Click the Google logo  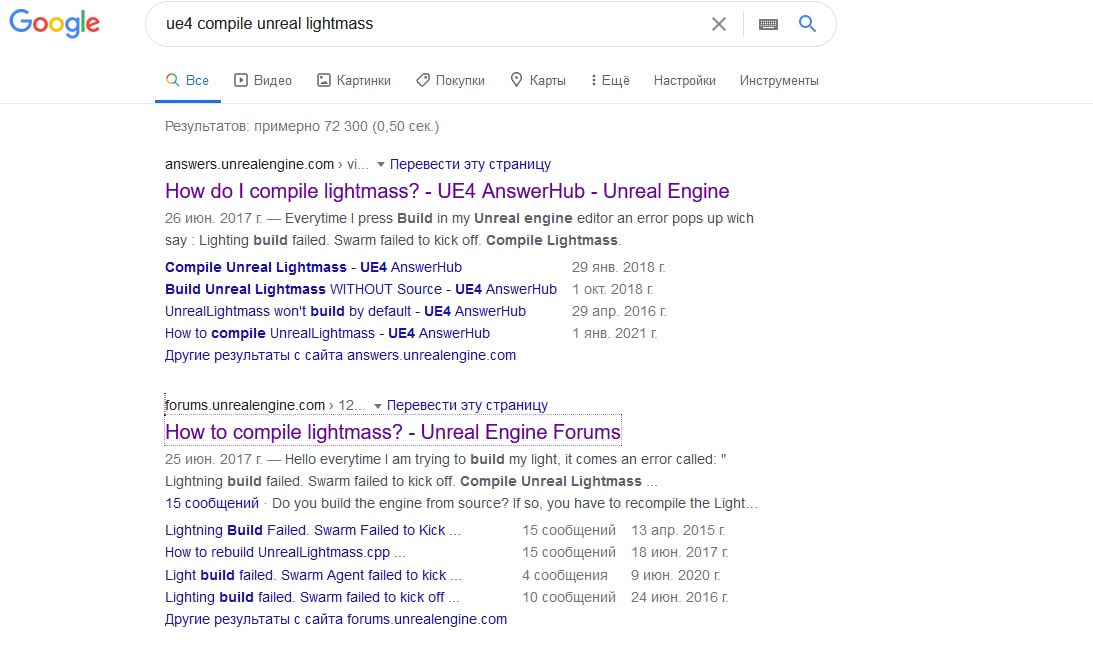point(54,23)
